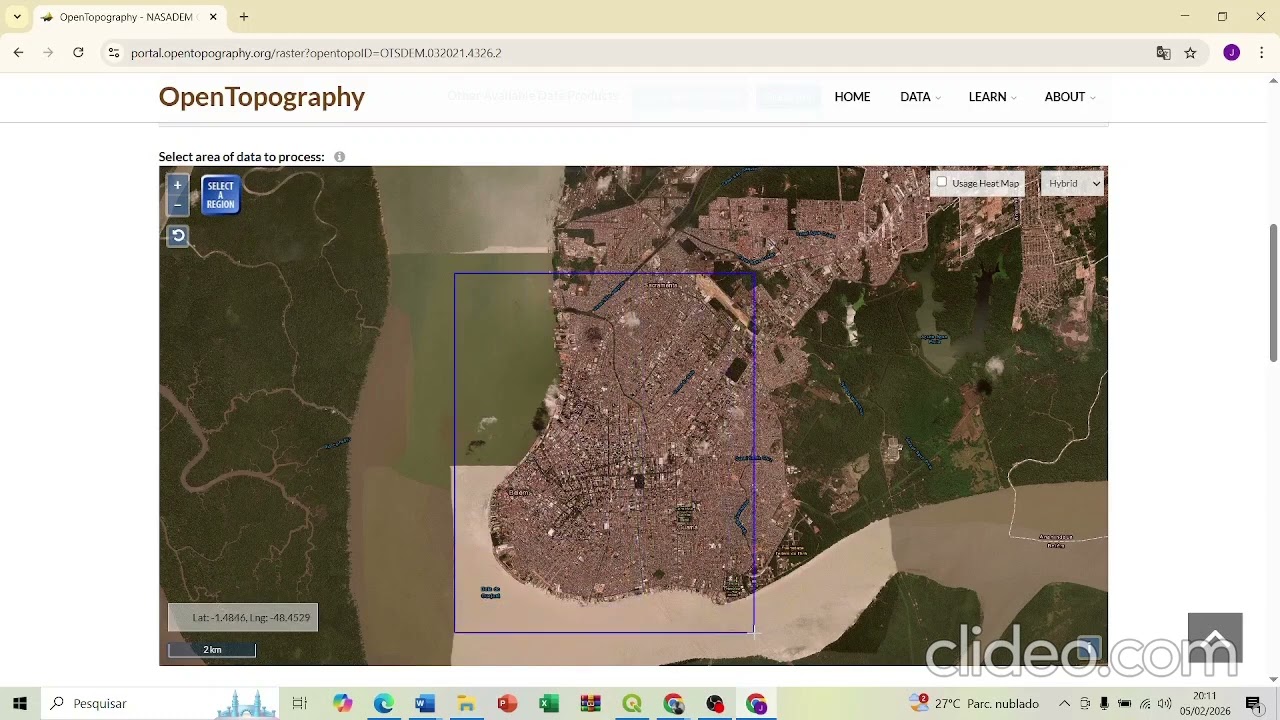Open the OpenTopography logo link

tap(262, 97)
